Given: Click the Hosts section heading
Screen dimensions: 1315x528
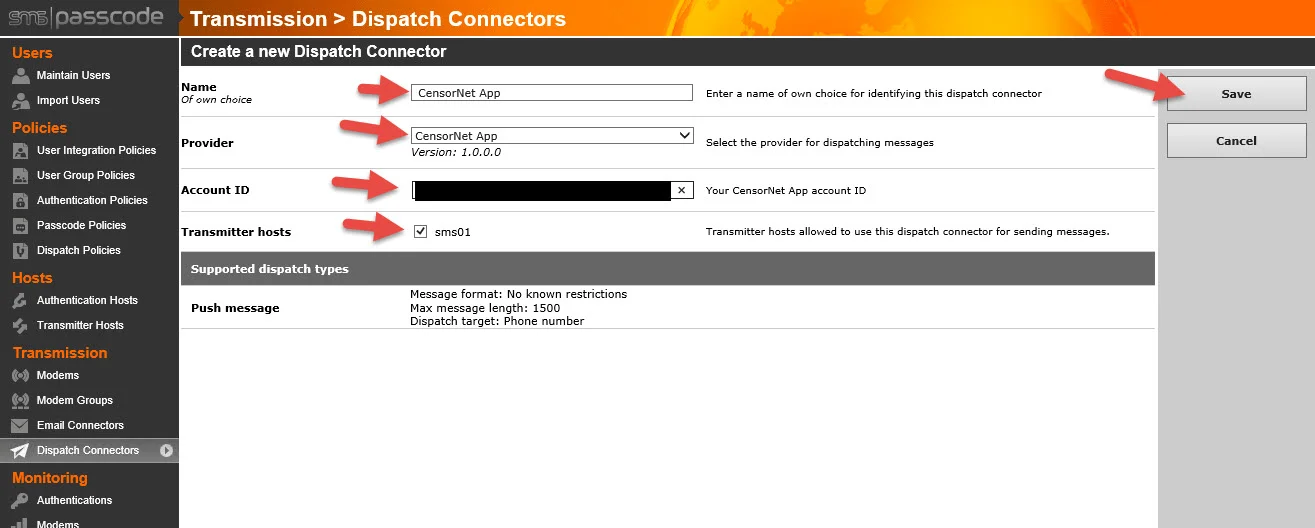Looking at the screenshot, I should tap(32, 278).
